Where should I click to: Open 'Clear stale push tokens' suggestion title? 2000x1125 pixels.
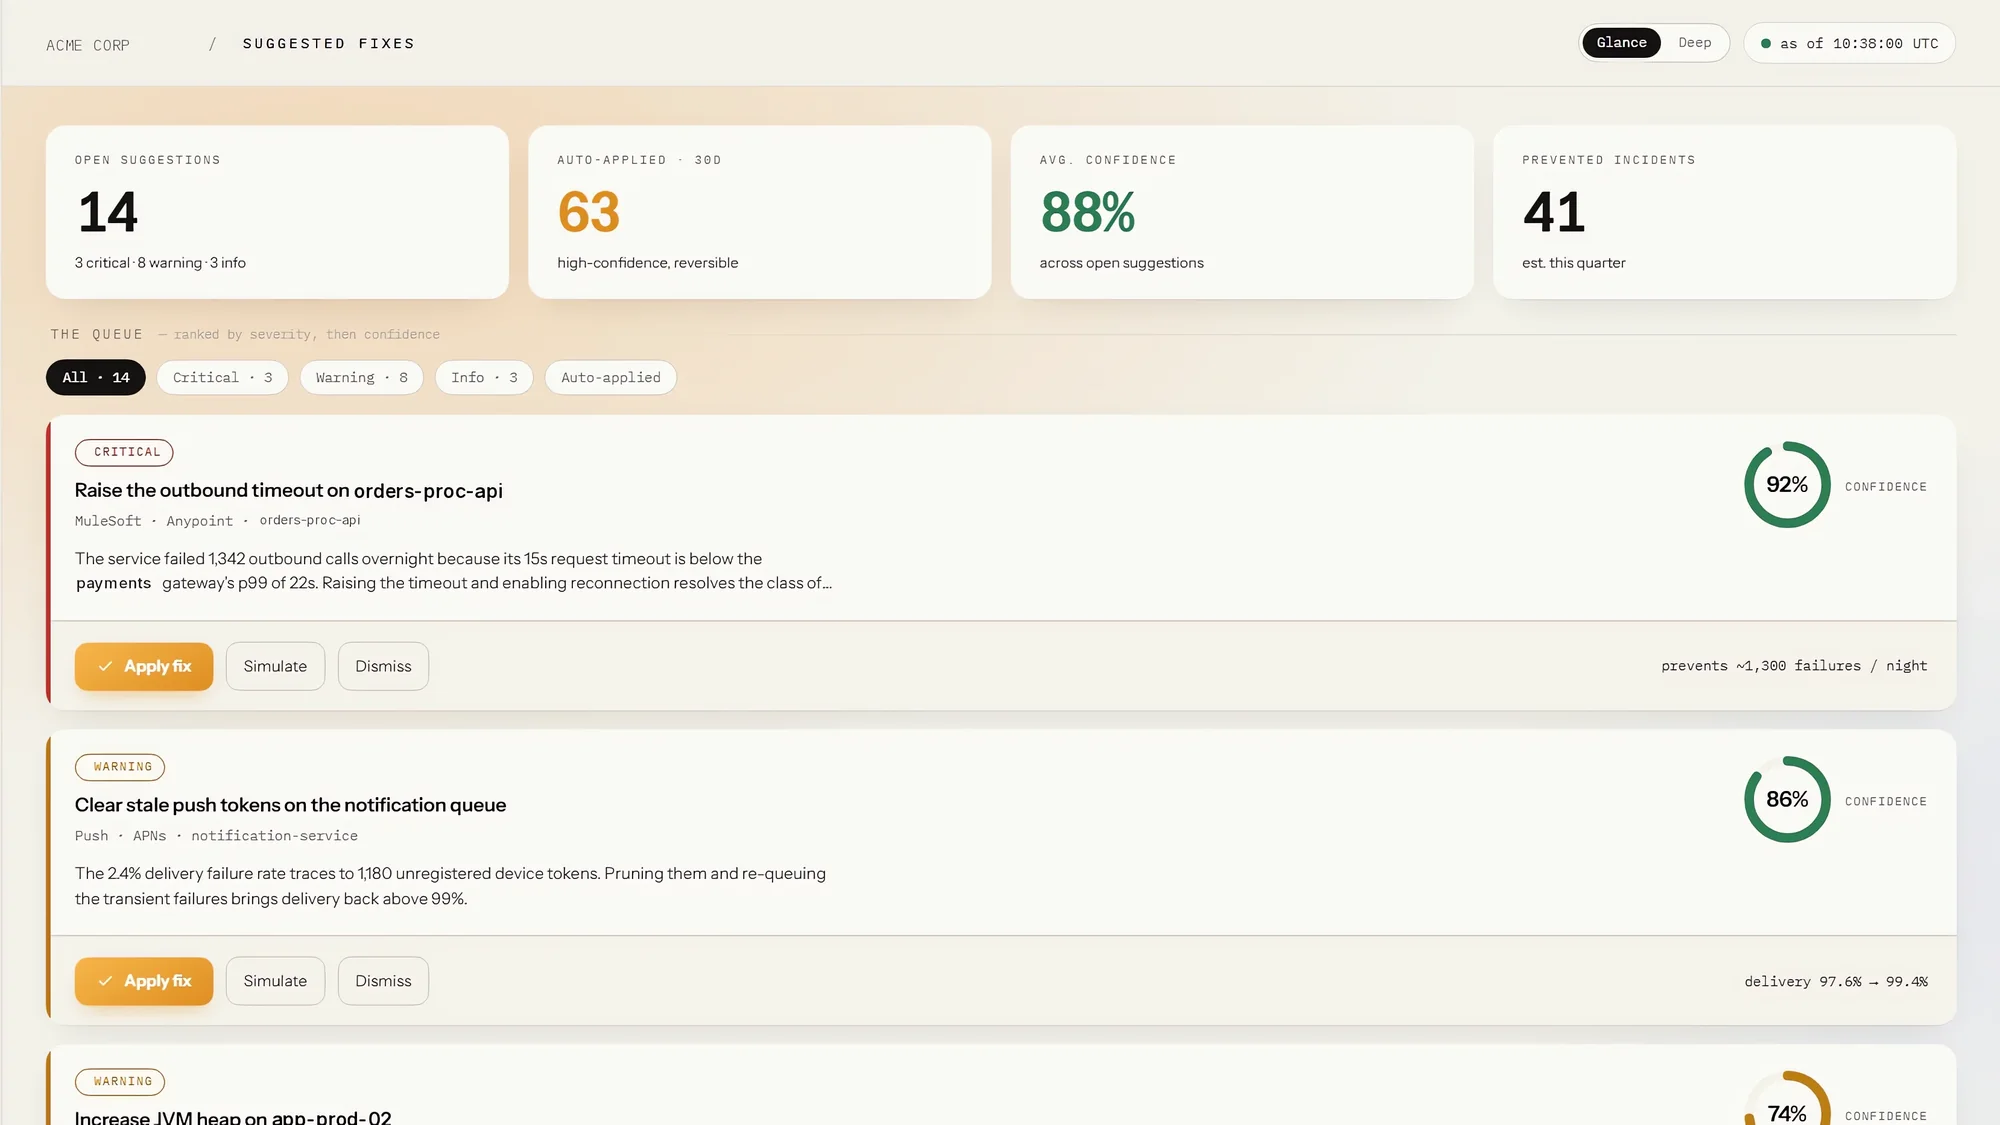[x=290, y=805]
